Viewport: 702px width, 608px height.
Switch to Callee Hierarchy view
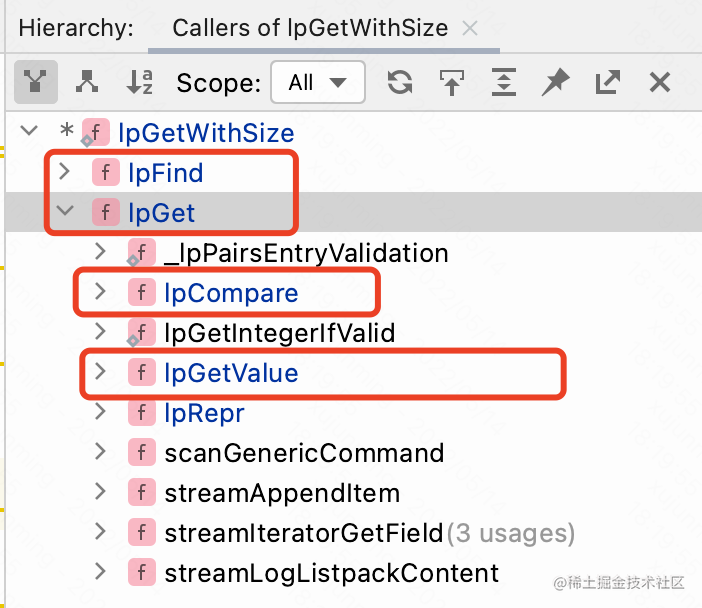point(87,82)
